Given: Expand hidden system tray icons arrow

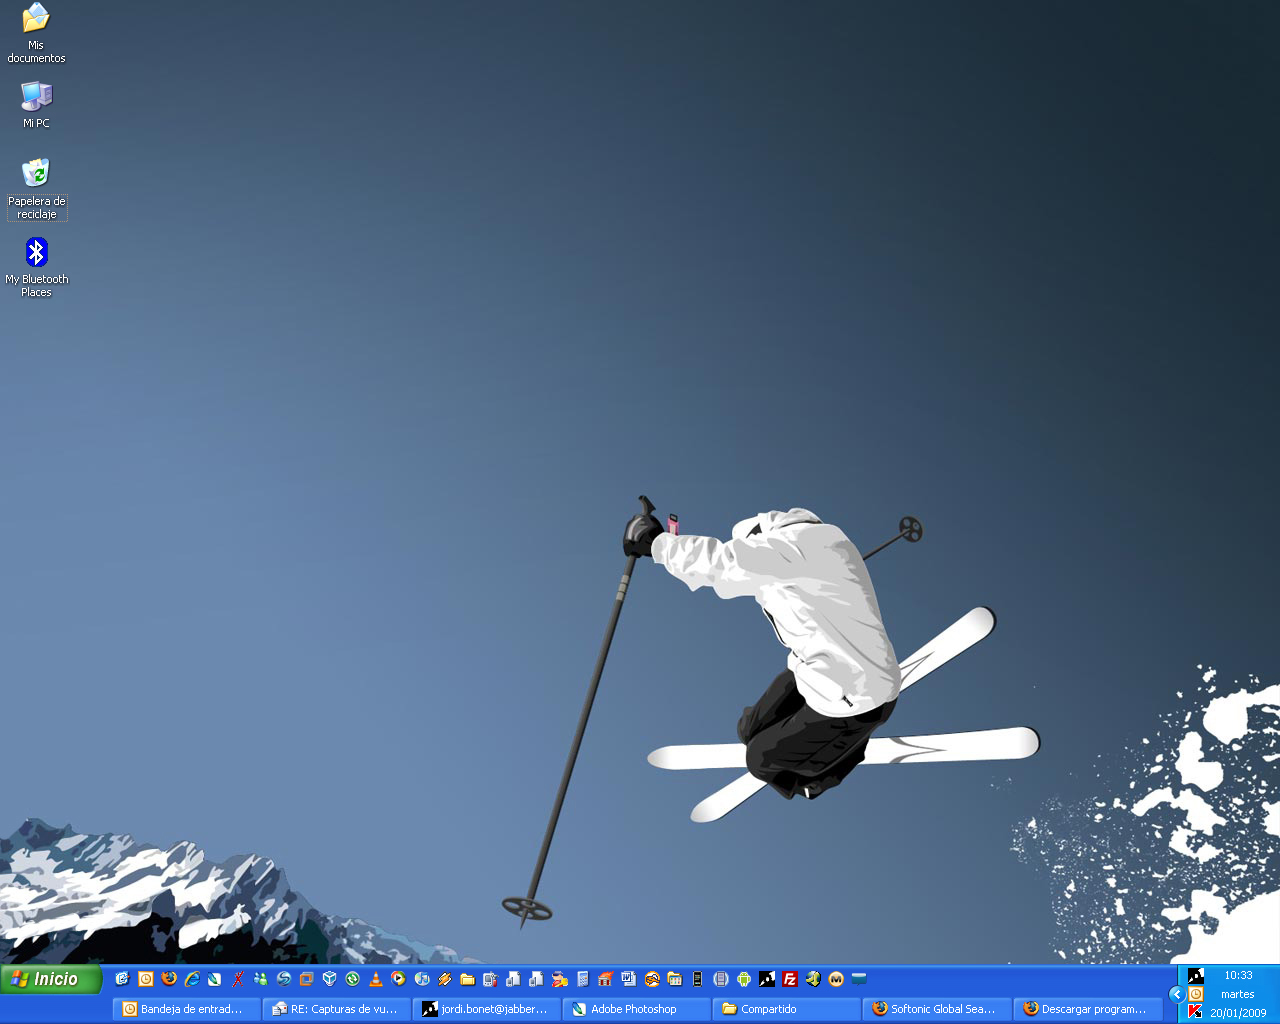Looking at the screenshot, I should pyautogui.click(x=1176, y=994).
